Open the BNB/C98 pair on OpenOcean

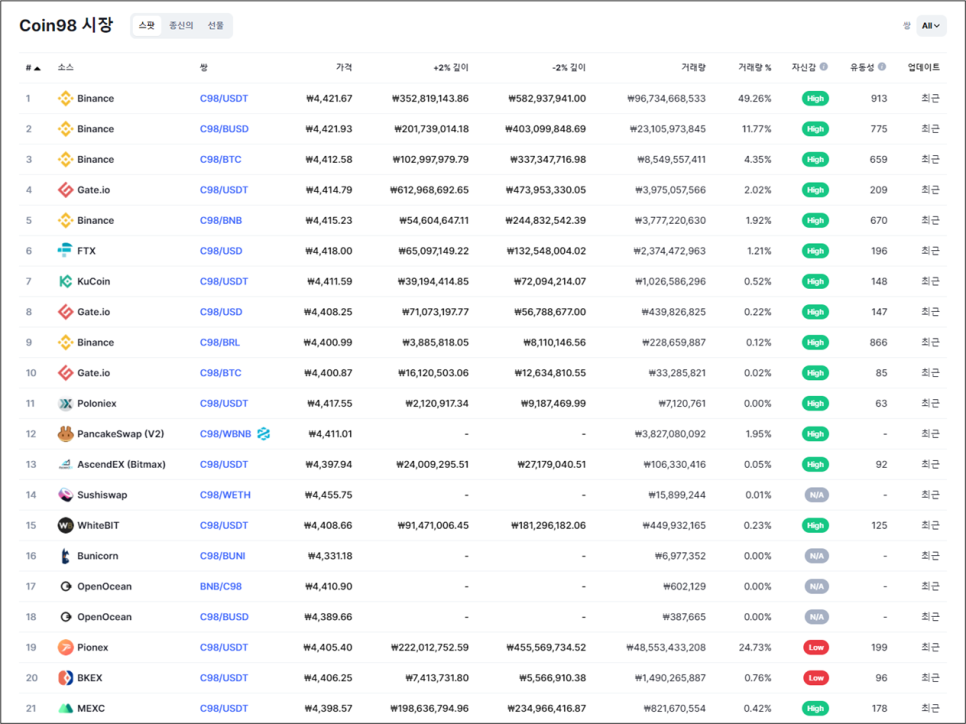click(220, 587)
